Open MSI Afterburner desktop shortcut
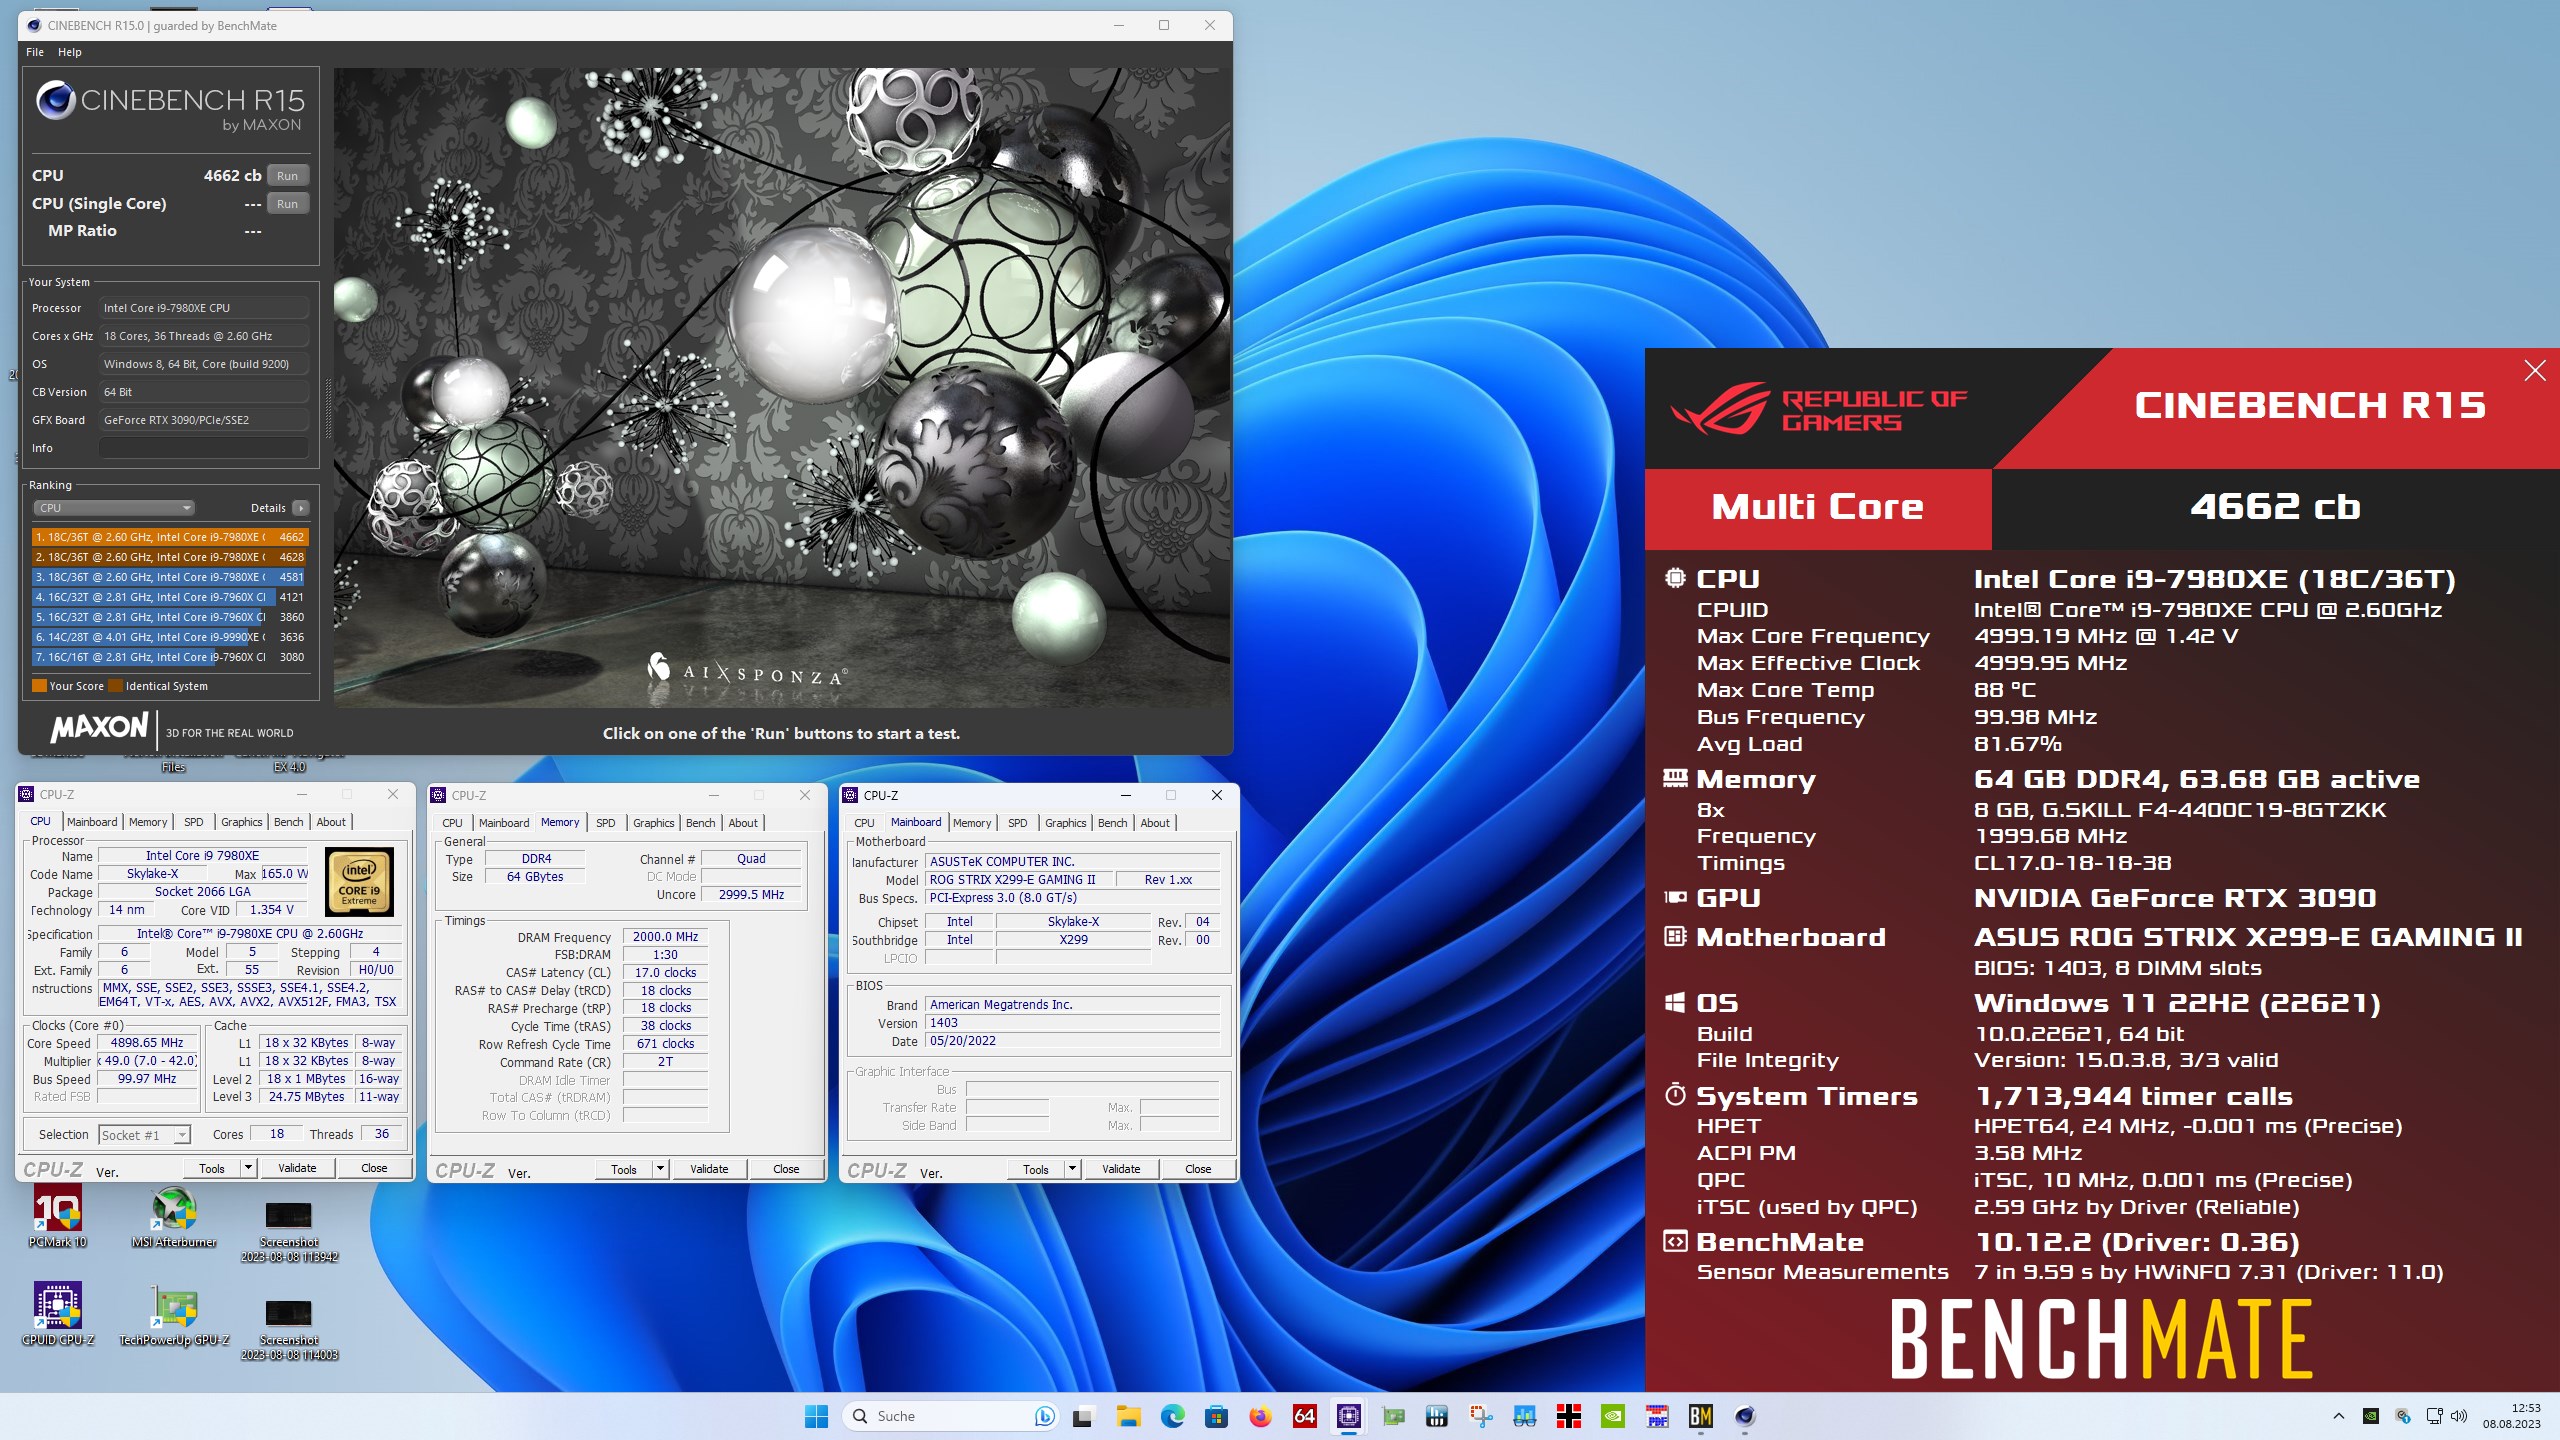 coord(174,1217)
